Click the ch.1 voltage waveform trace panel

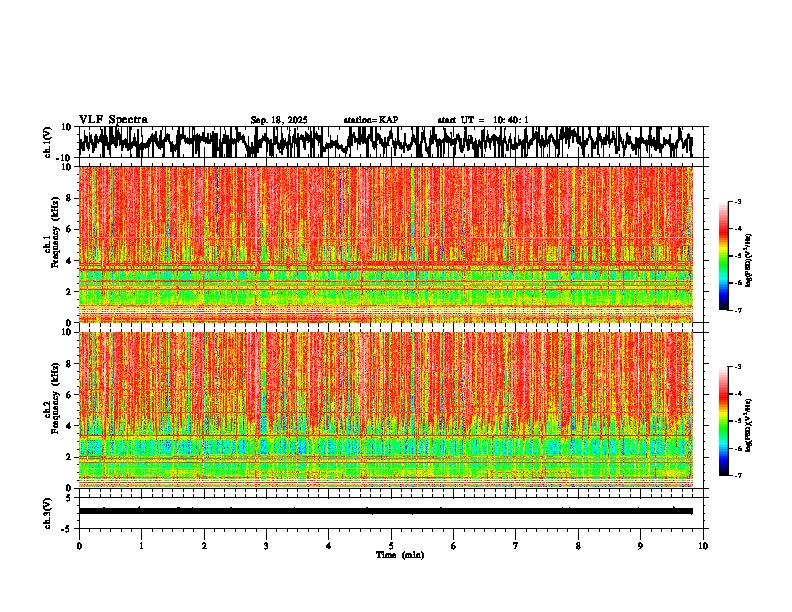coord(390,142)
